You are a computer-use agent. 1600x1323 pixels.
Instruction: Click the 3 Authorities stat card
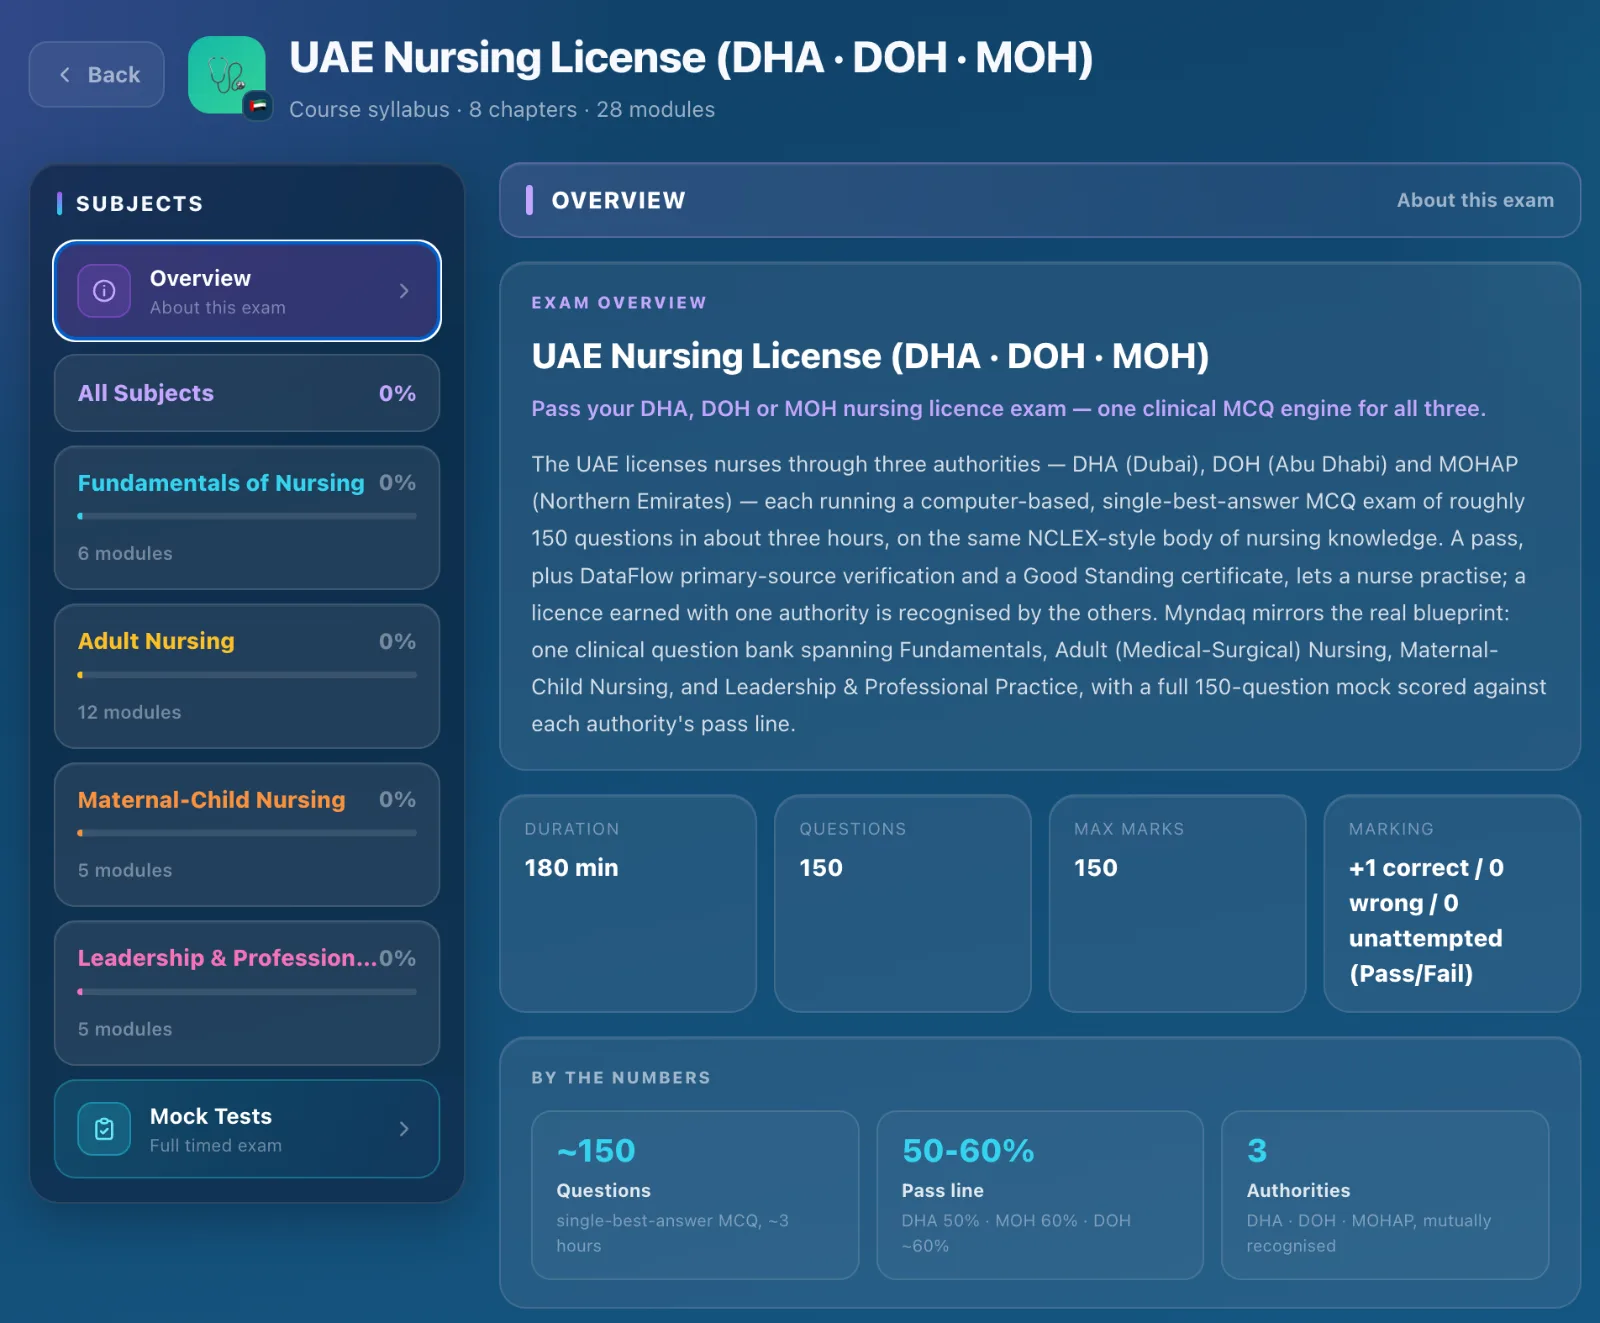coord(1385,1195)
